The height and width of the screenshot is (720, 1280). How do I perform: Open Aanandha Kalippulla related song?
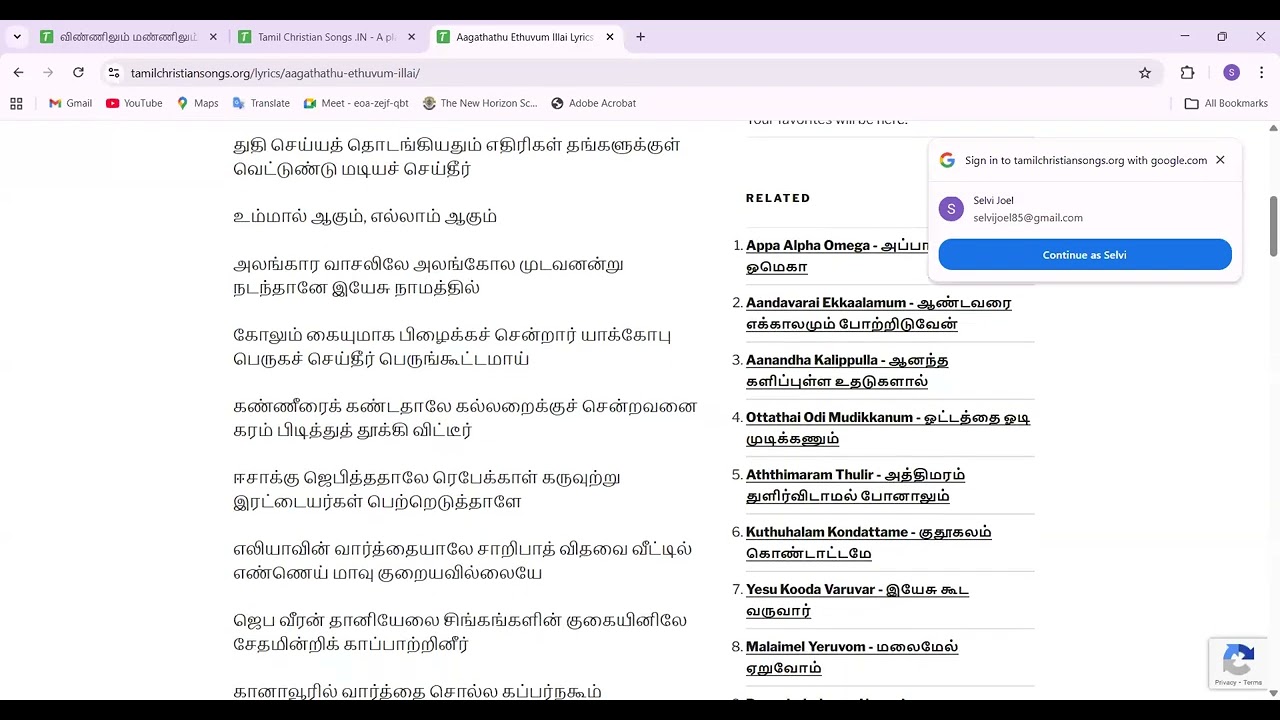(847, 370)
